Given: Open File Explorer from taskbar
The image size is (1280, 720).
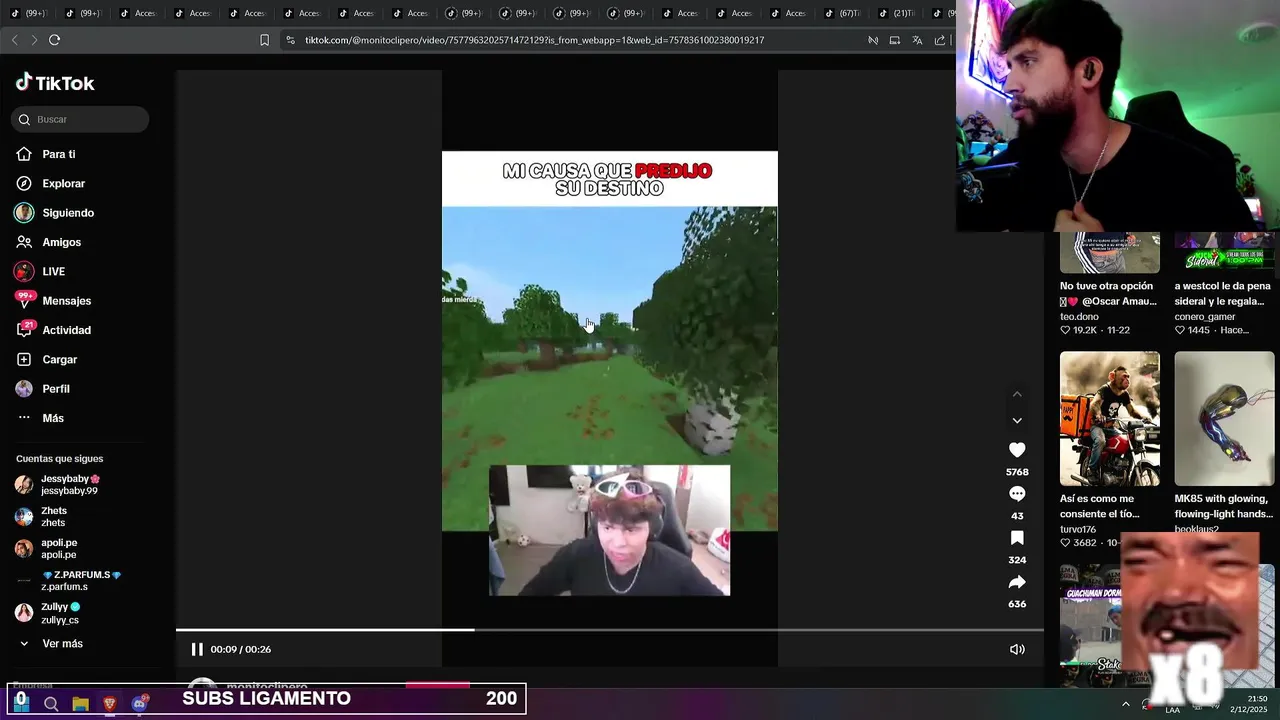Looking at the screenshot, I should [x=80, y=704].
